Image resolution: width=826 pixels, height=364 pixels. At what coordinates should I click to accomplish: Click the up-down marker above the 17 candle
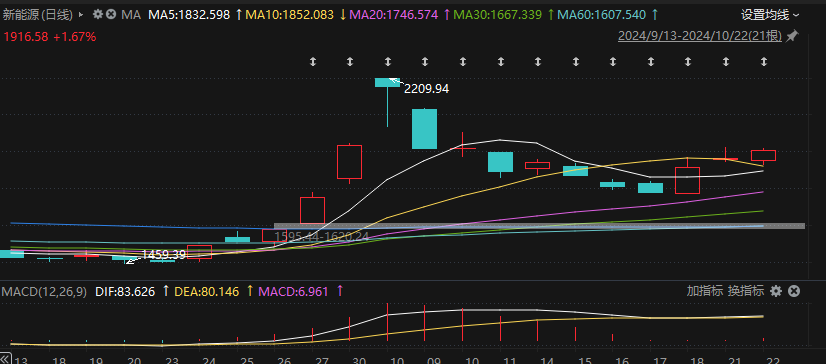tap(651, 62)
